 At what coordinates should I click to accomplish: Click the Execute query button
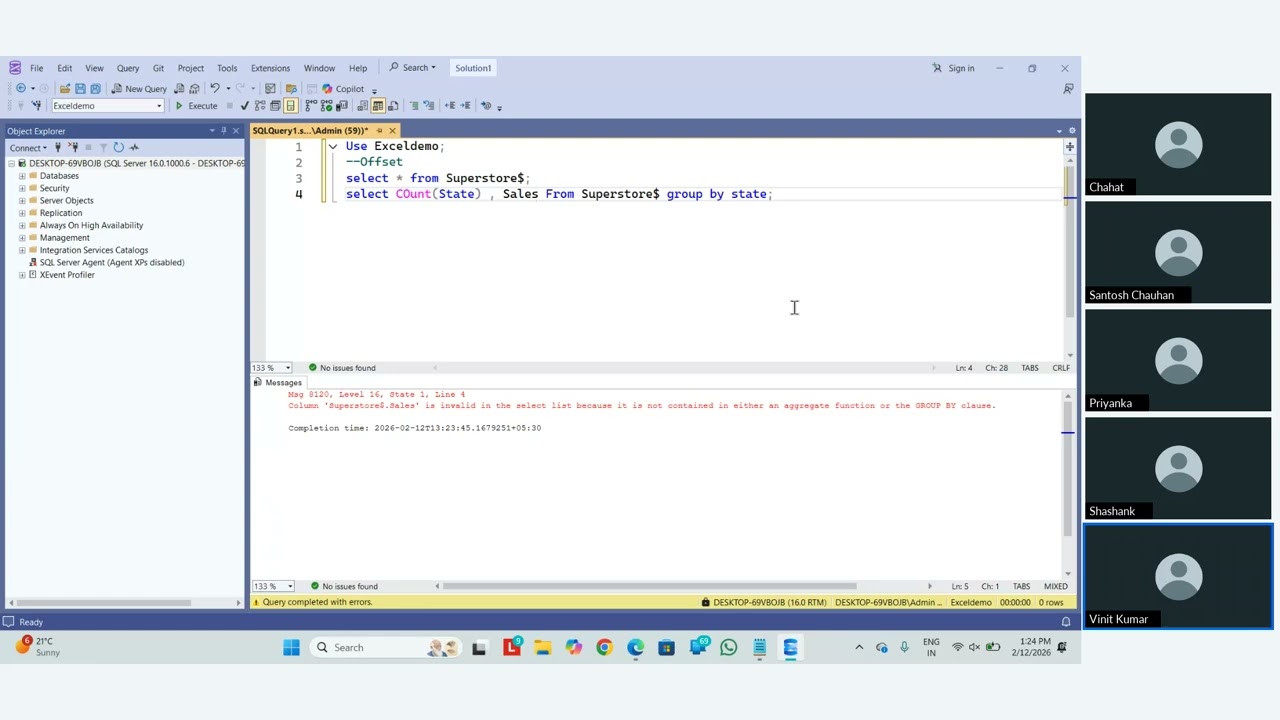pyautogui.click(x=197, y=105)
